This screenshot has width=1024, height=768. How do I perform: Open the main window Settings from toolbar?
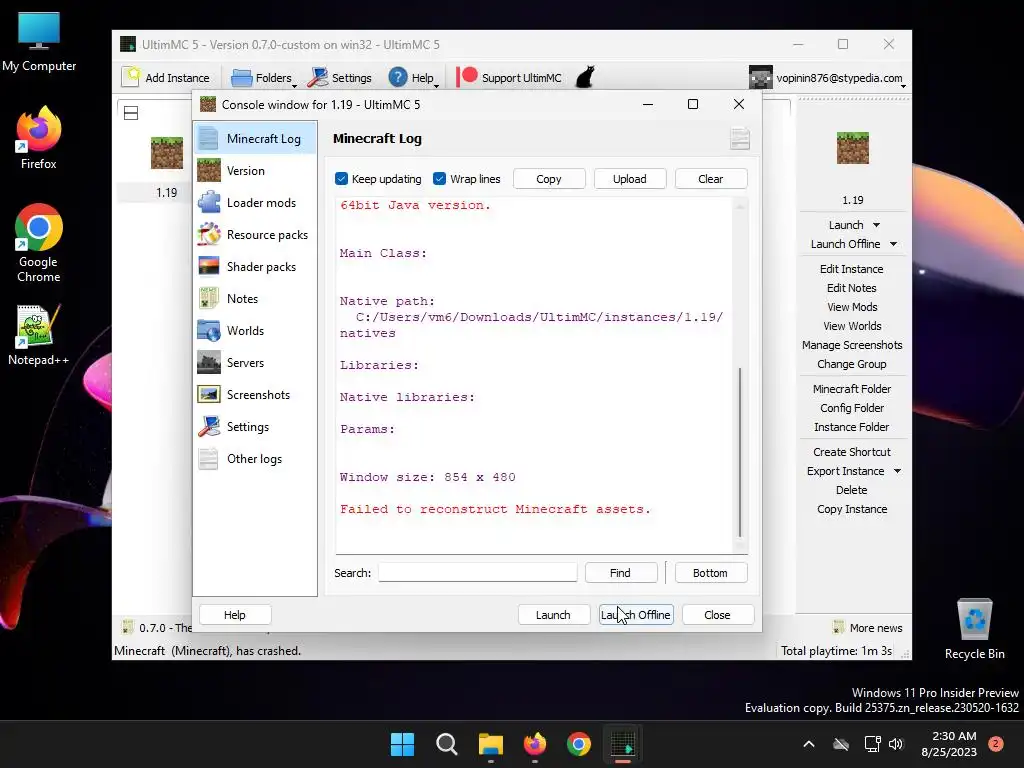coord(340,78)
